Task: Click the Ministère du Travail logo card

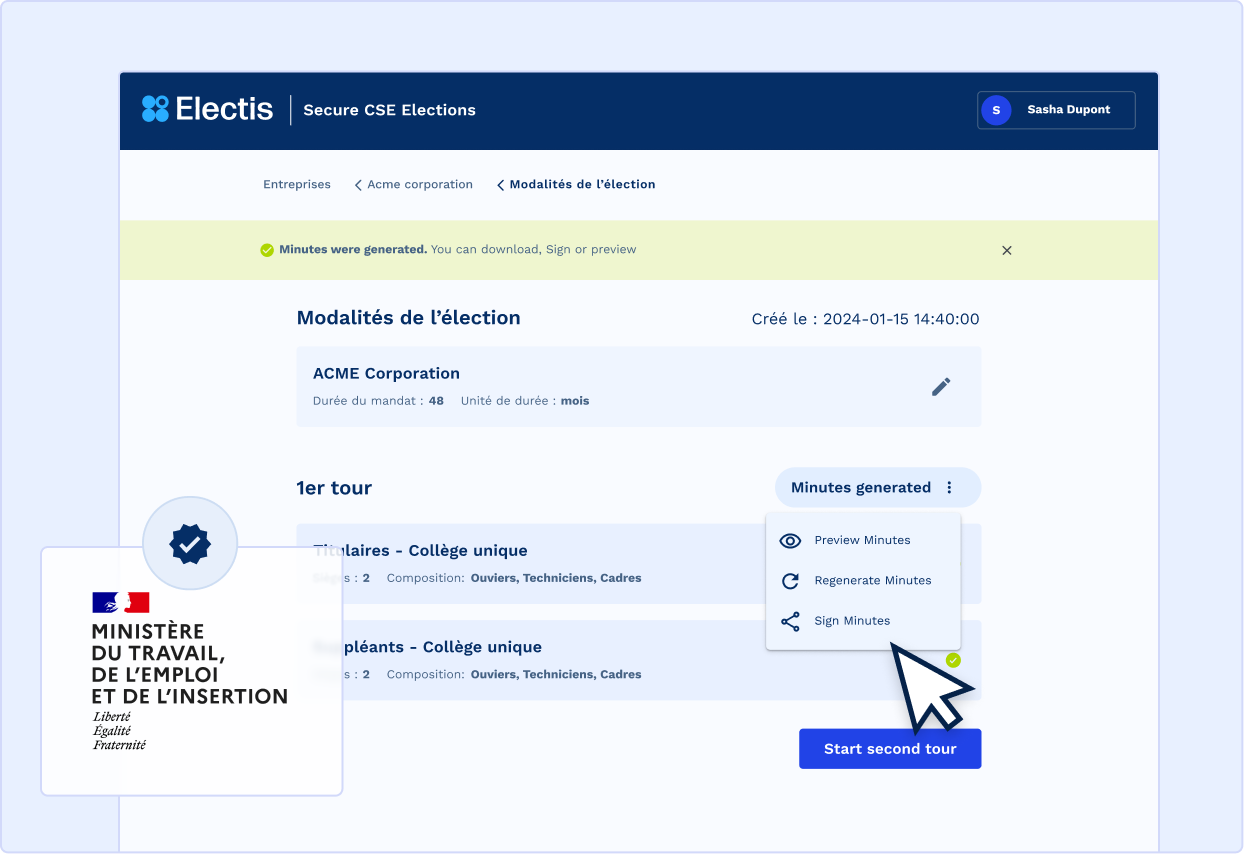Action: (x=192, y=671)
